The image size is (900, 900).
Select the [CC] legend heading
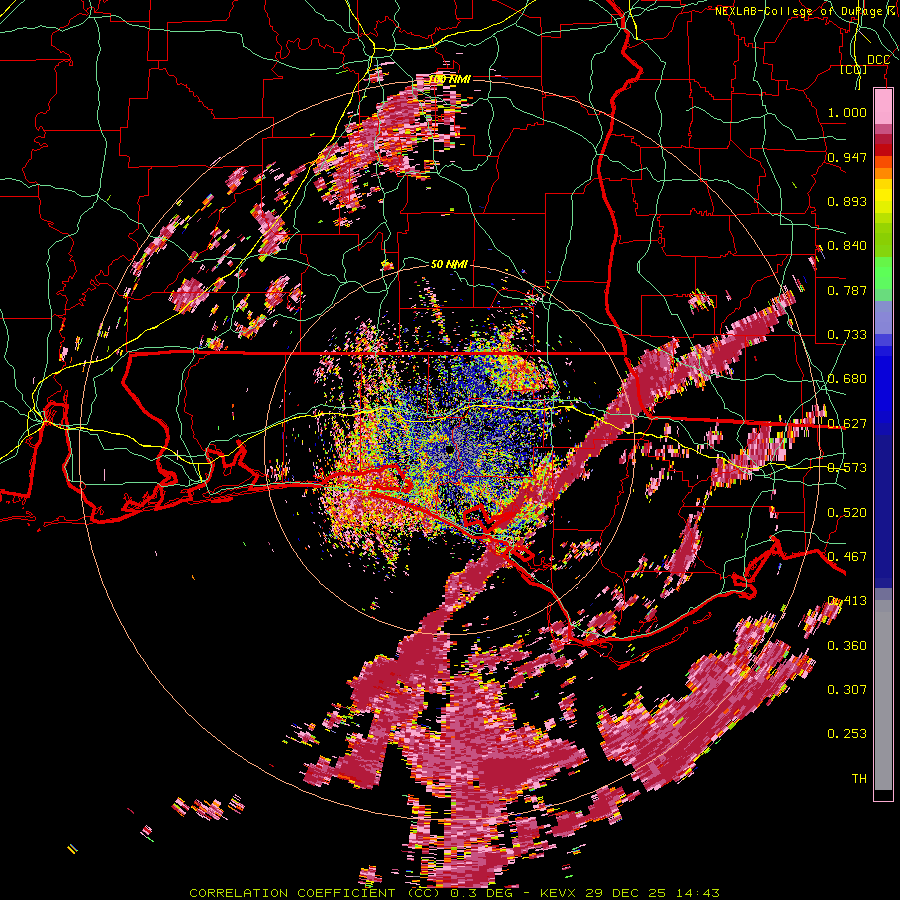[854, 69]
